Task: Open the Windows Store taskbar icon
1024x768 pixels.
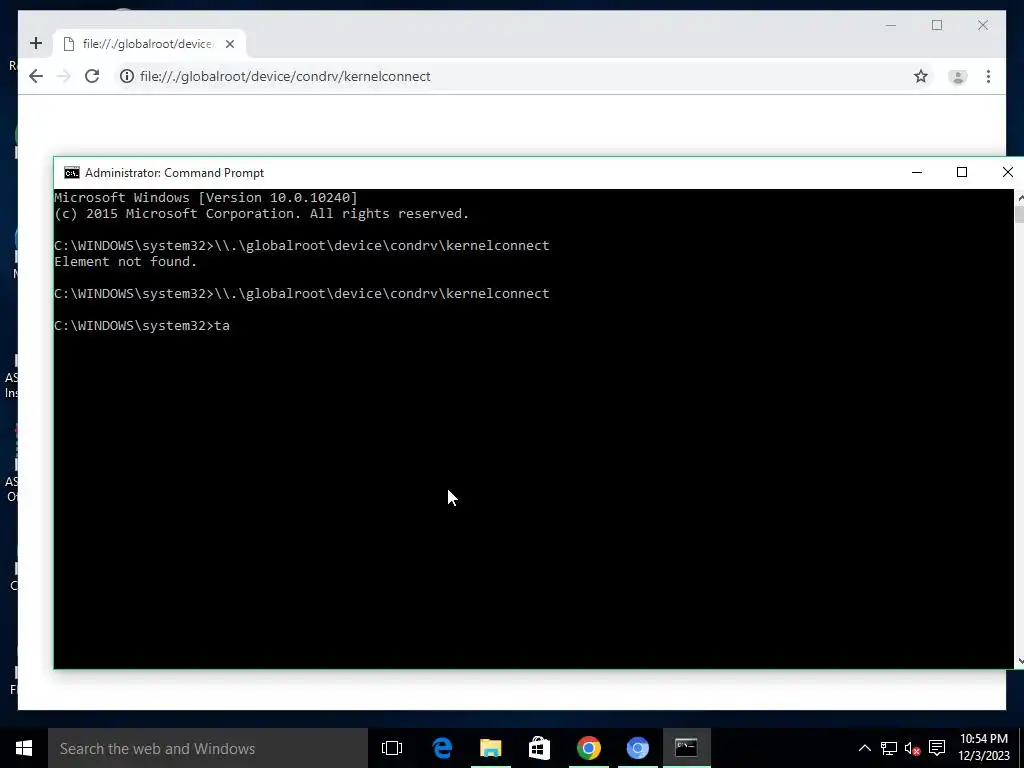Action: tap(539, 748)
